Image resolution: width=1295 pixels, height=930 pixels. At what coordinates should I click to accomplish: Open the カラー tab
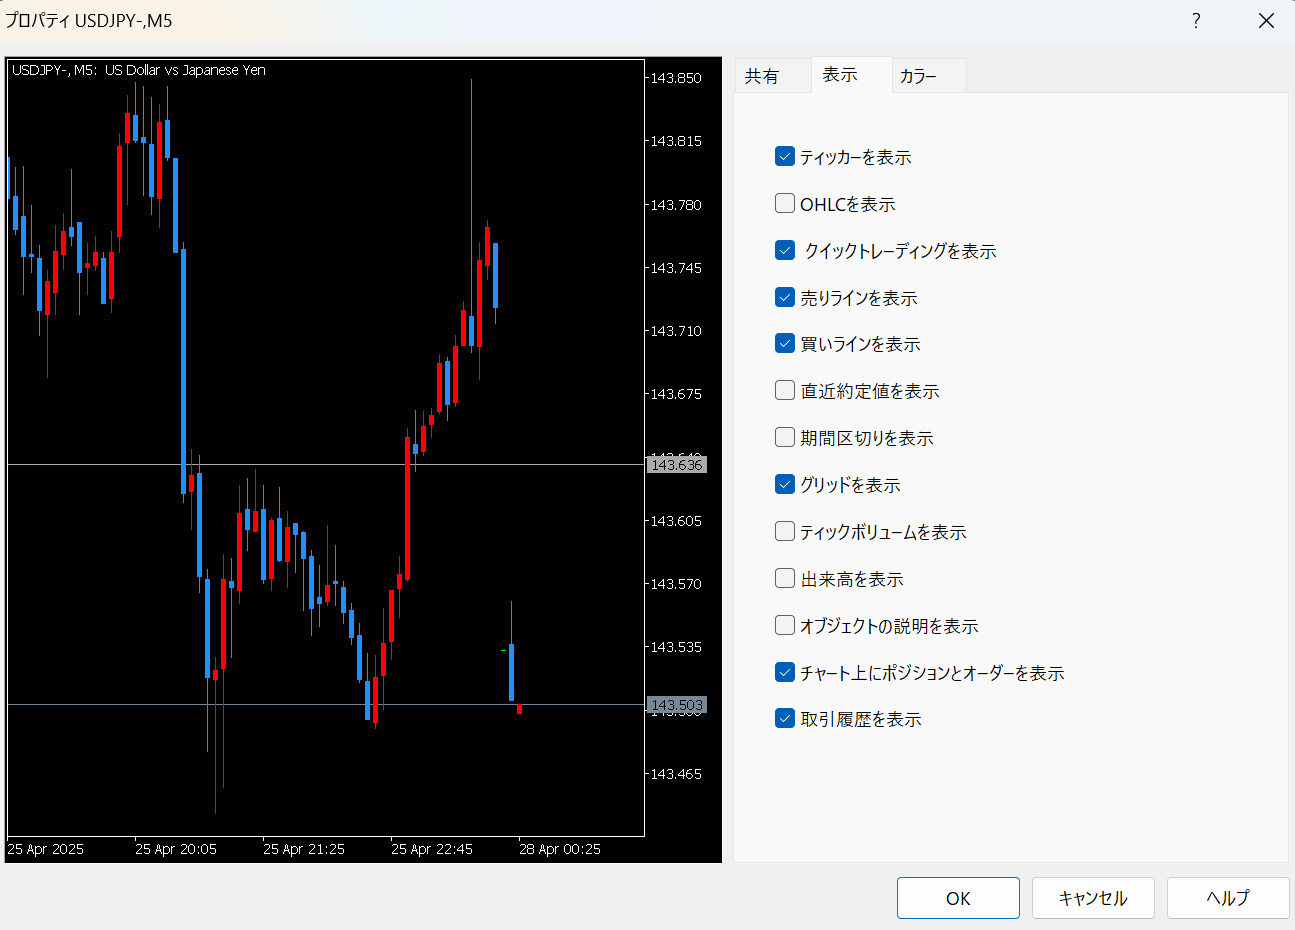pyautogui.click(x=929, y=76)
